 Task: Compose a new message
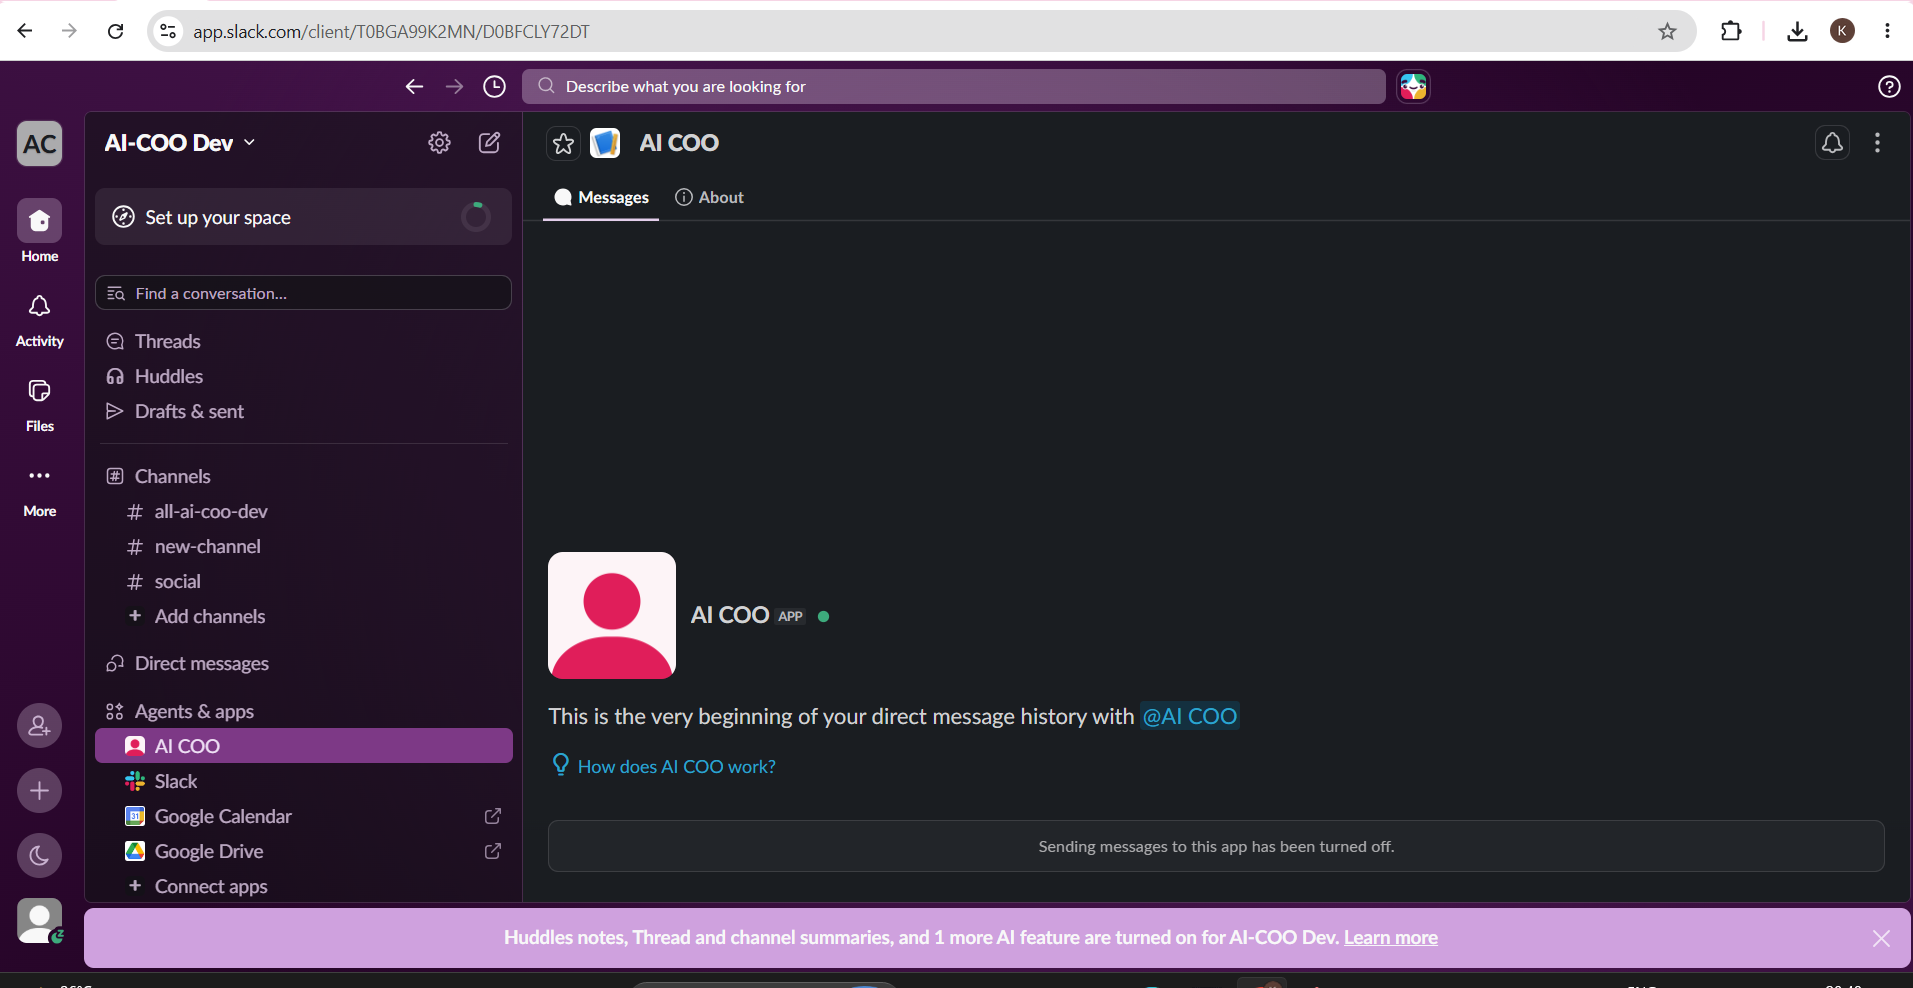[489, 143]
